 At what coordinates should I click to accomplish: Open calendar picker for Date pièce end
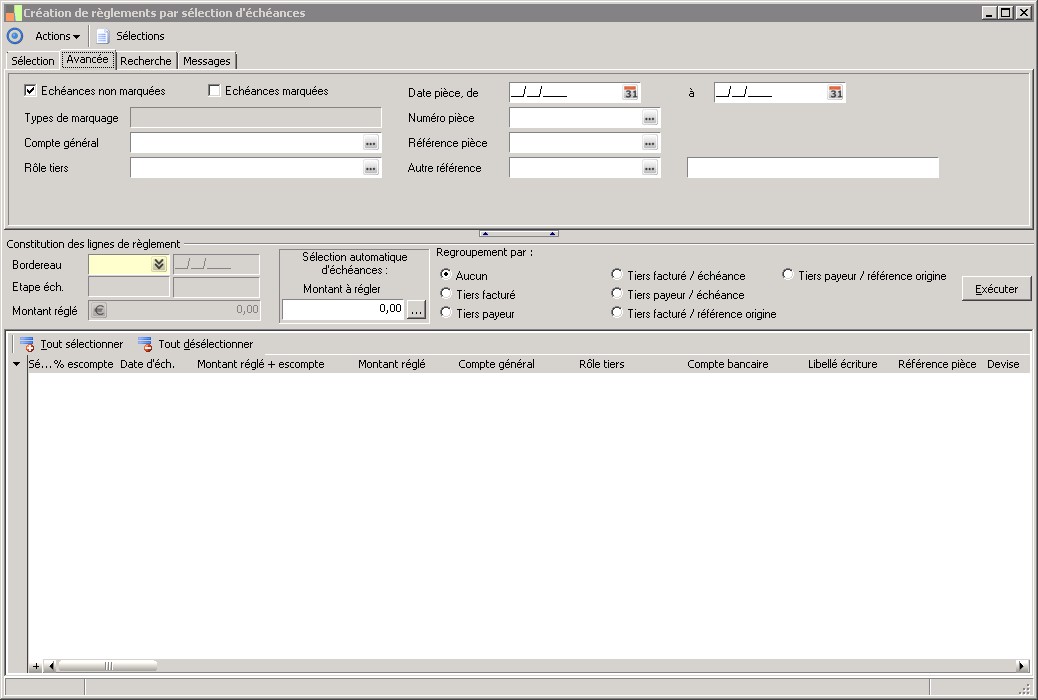tap(835, 93)
